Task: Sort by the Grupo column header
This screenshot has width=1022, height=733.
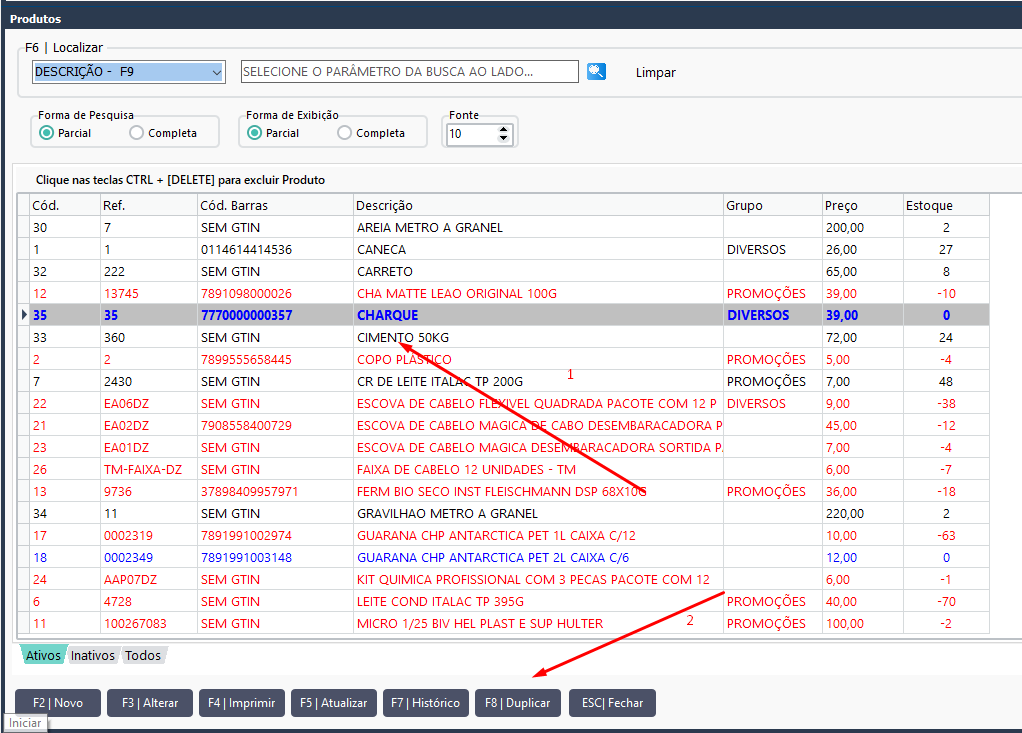Action: pyautogui.click(x=772, y=205)
